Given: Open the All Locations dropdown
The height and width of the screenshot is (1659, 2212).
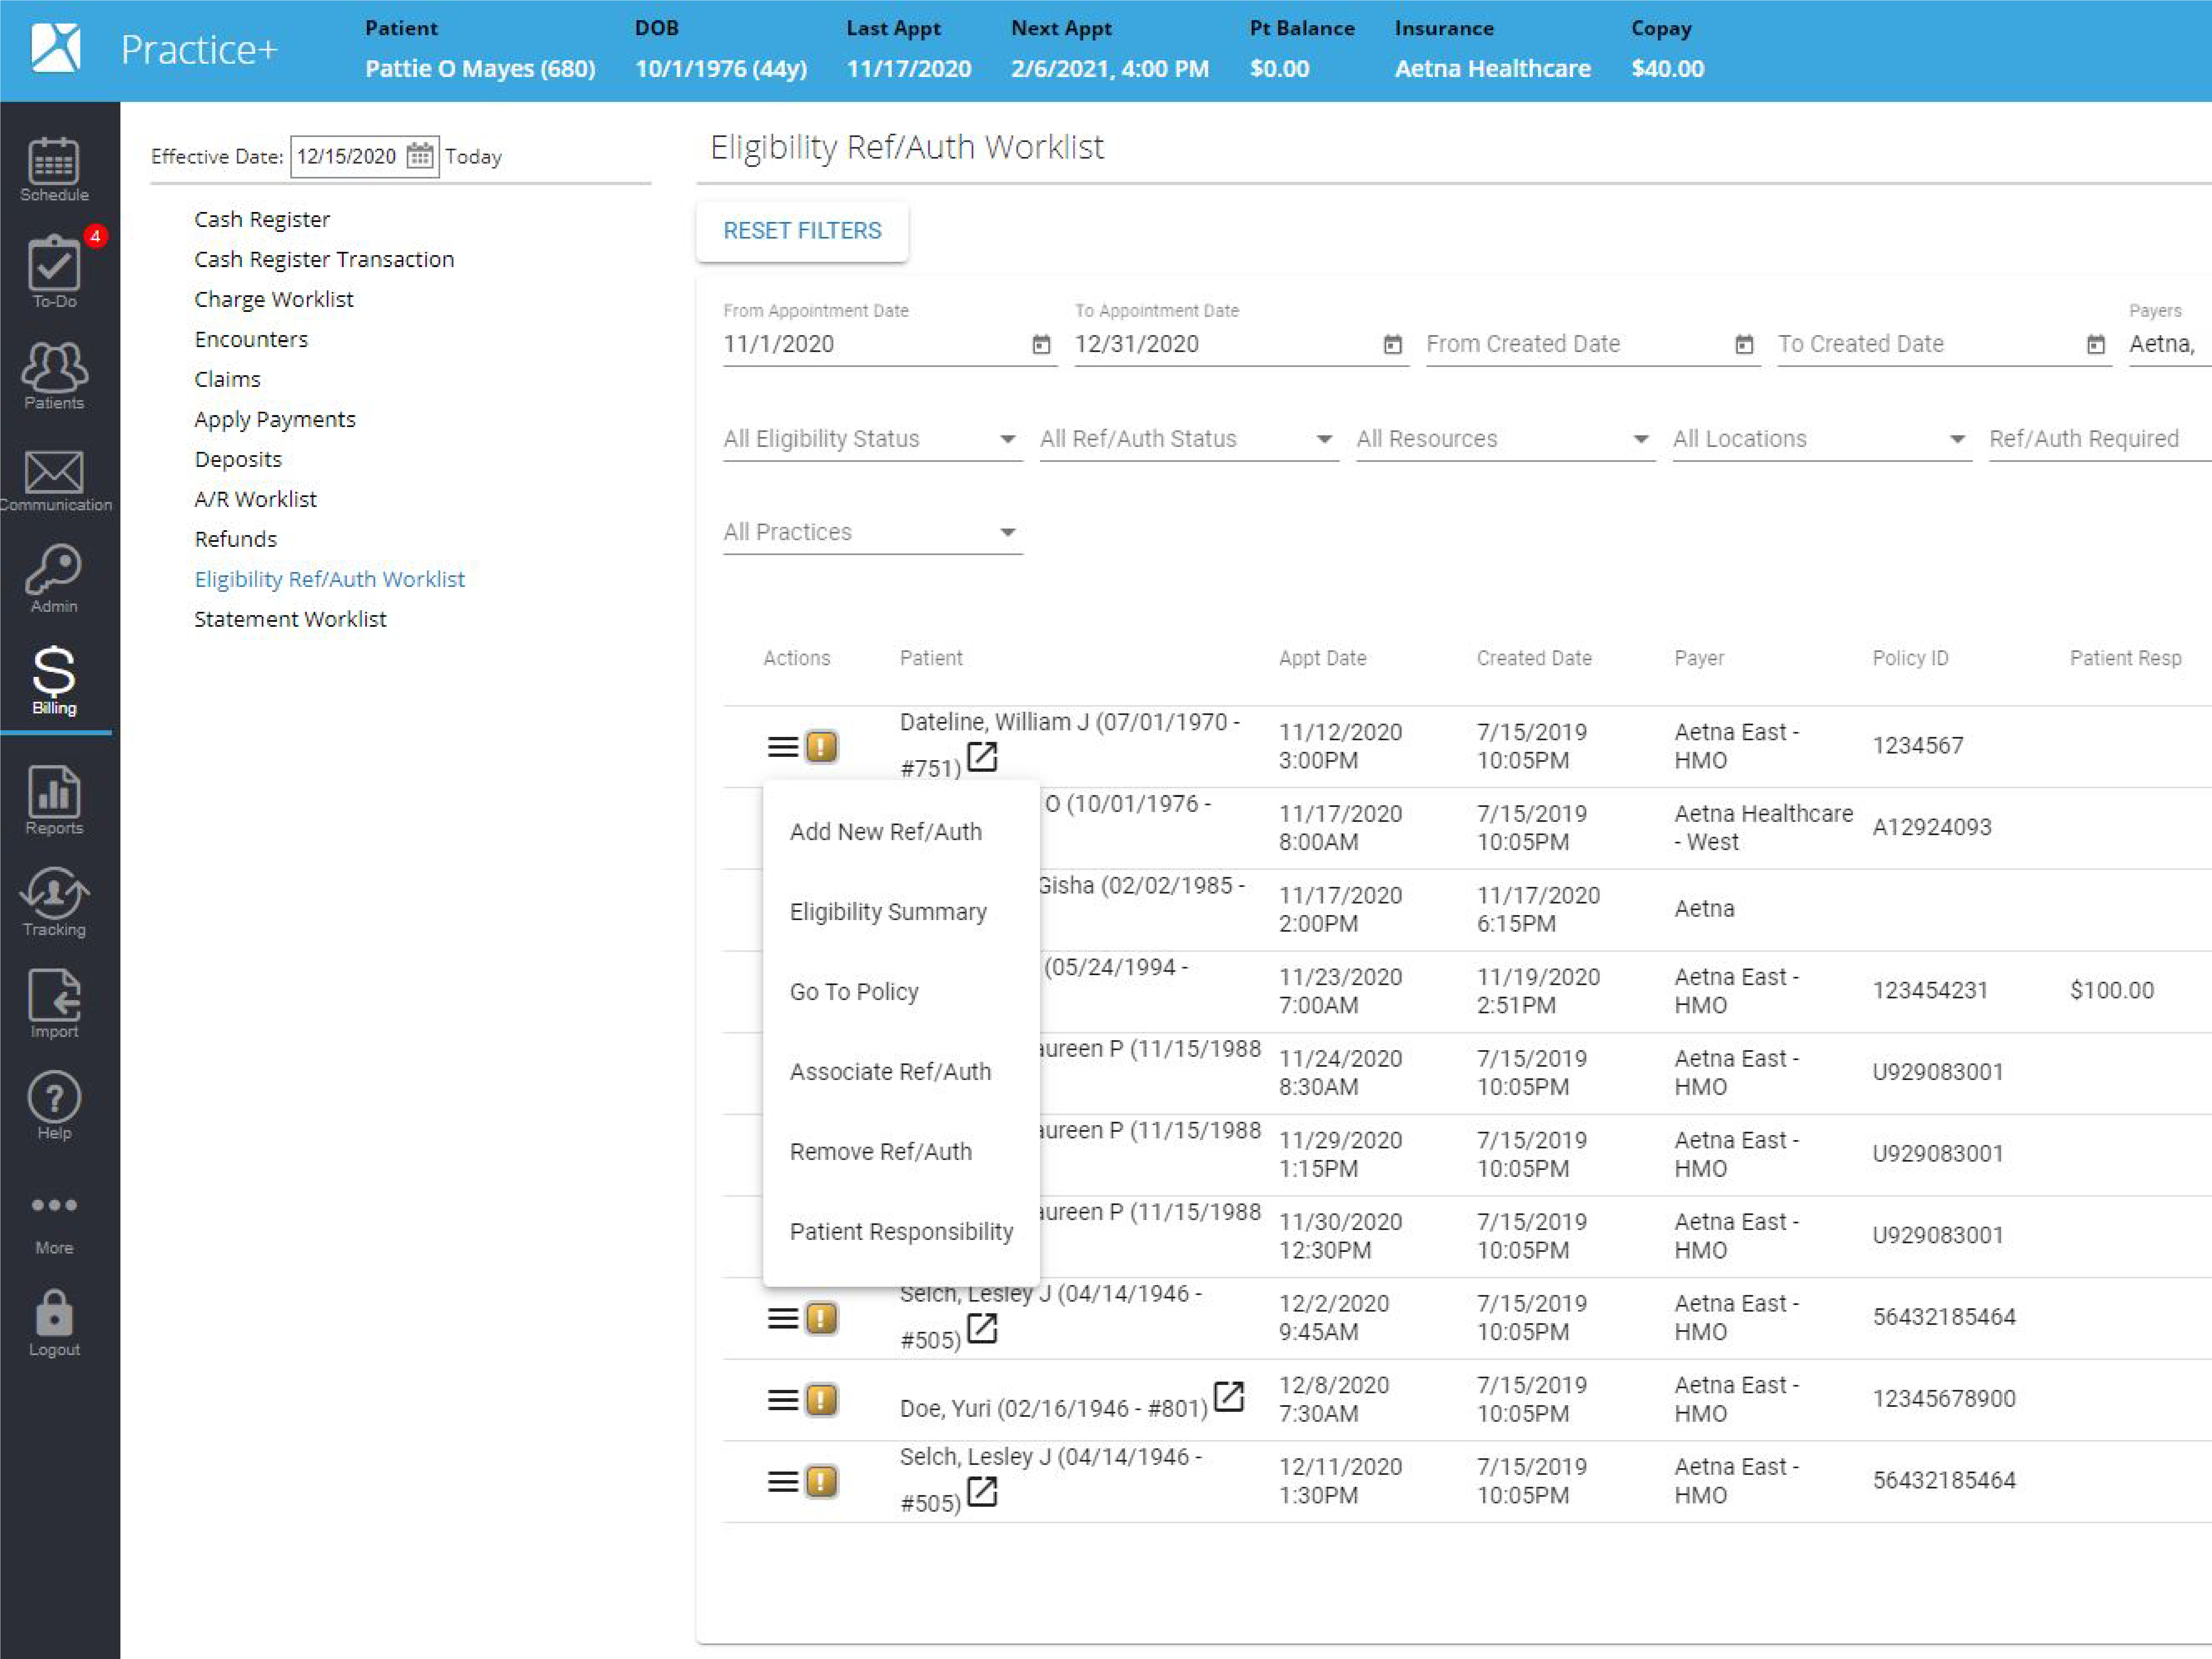Looking at the screenshot, I should pyautogui.click(x=1820, y=439).
